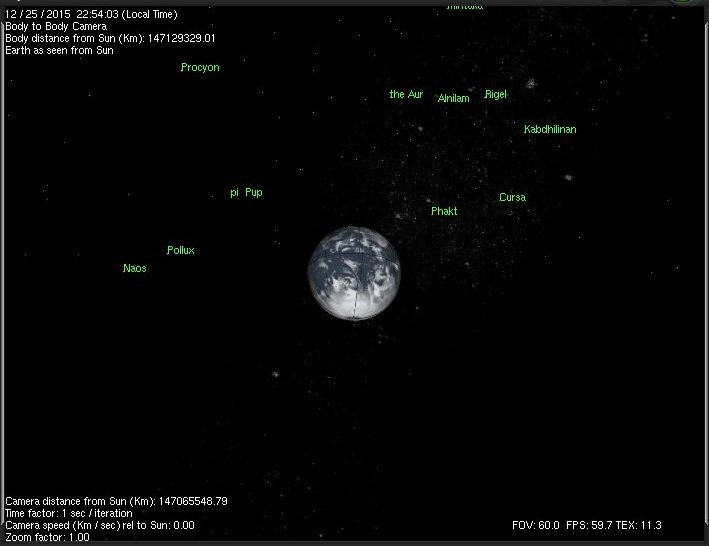Click the Alnilam star label
The height and width of the screenshot is (546, 709).
tap(454, 98)
